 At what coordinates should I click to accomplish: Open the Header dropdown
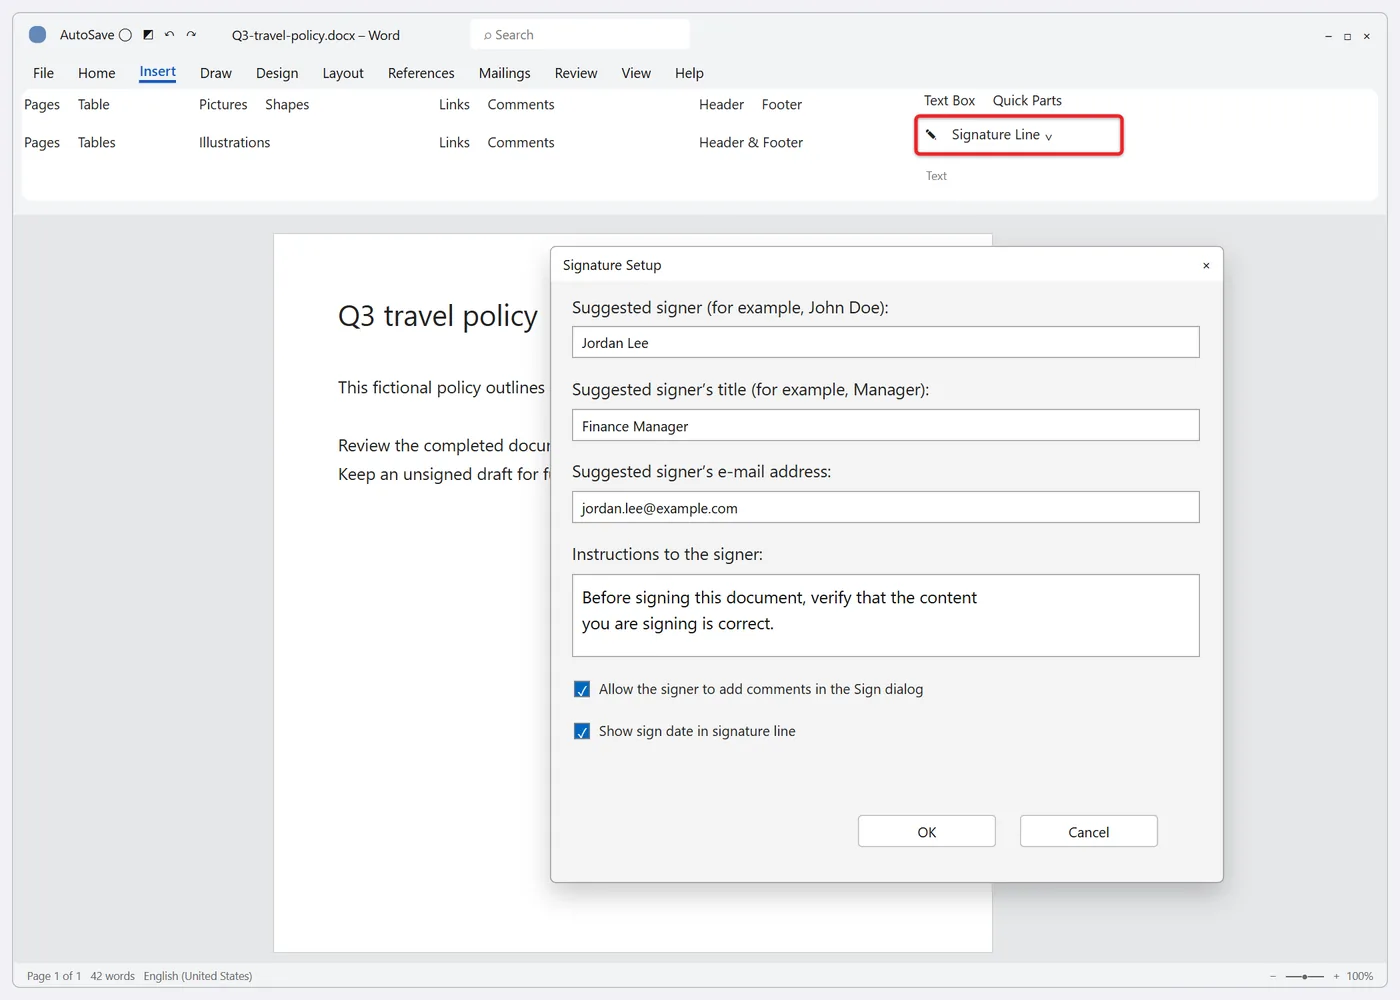point(721,104)
